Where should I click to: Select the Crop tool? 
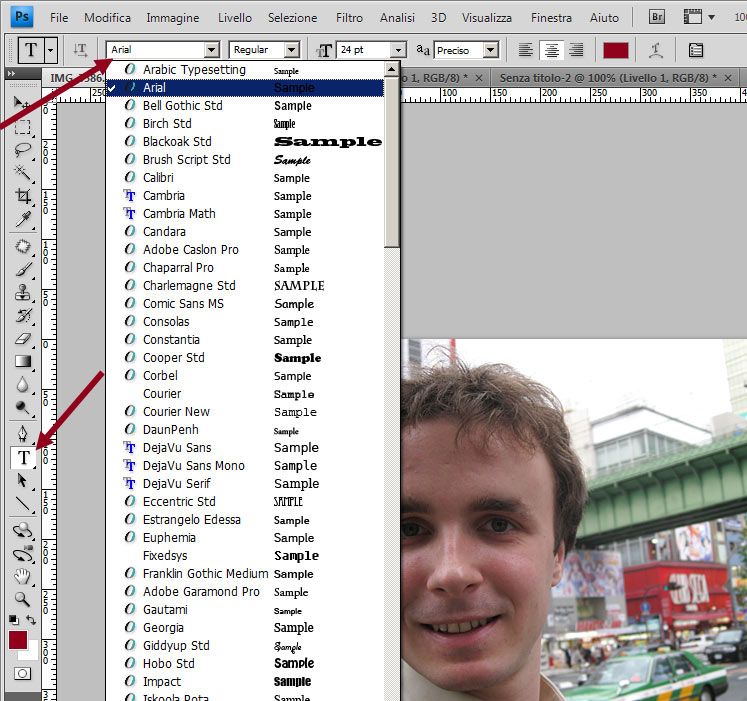[x=22, y=196]
